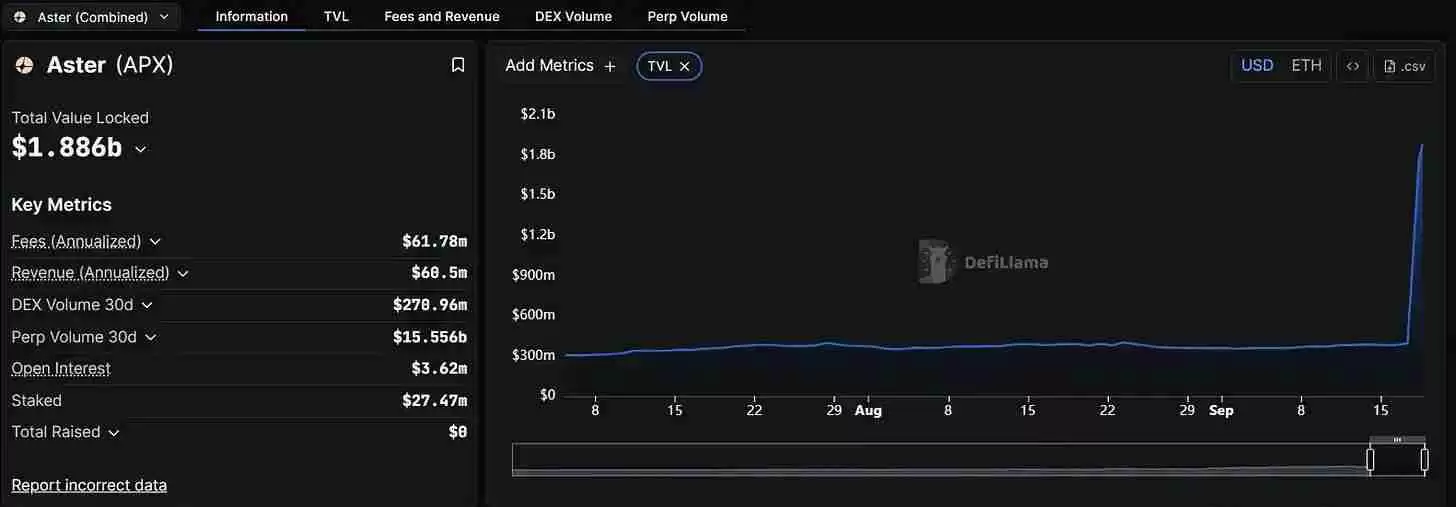The height and width of the screenshot is (507, 1456).
Task: Click the $1.886b TVL value
Action: [x=67, y=148]
